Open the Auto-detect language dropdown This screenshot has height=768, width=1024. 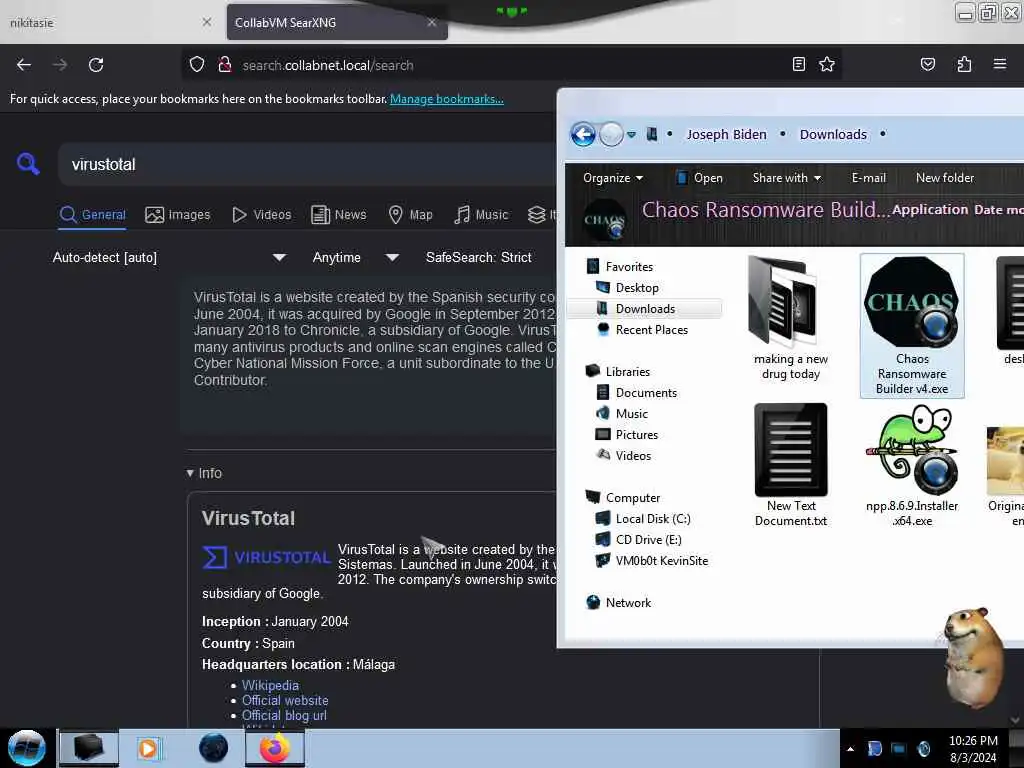[x=168, y=257]
